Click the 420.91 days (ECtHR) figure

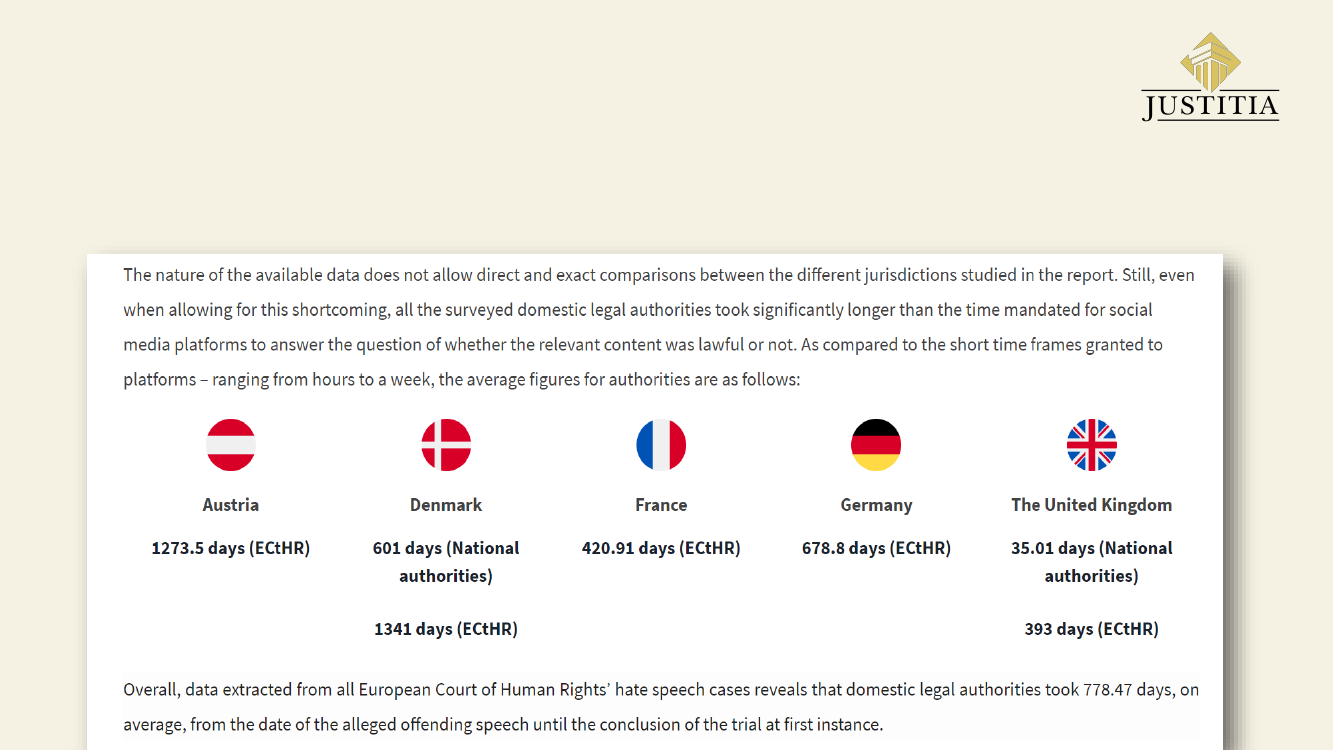[x=661, y=548]
